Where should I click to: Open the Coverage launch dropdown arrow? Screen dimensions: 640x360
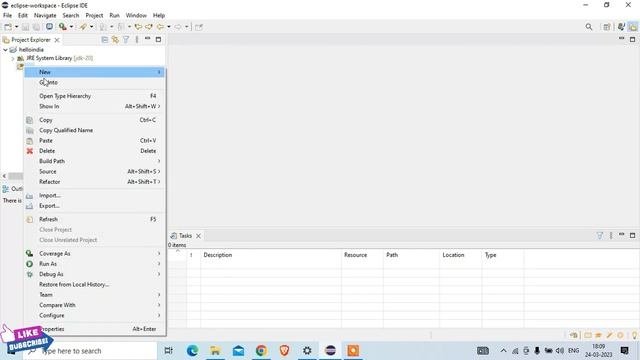(x=71, y=27)
